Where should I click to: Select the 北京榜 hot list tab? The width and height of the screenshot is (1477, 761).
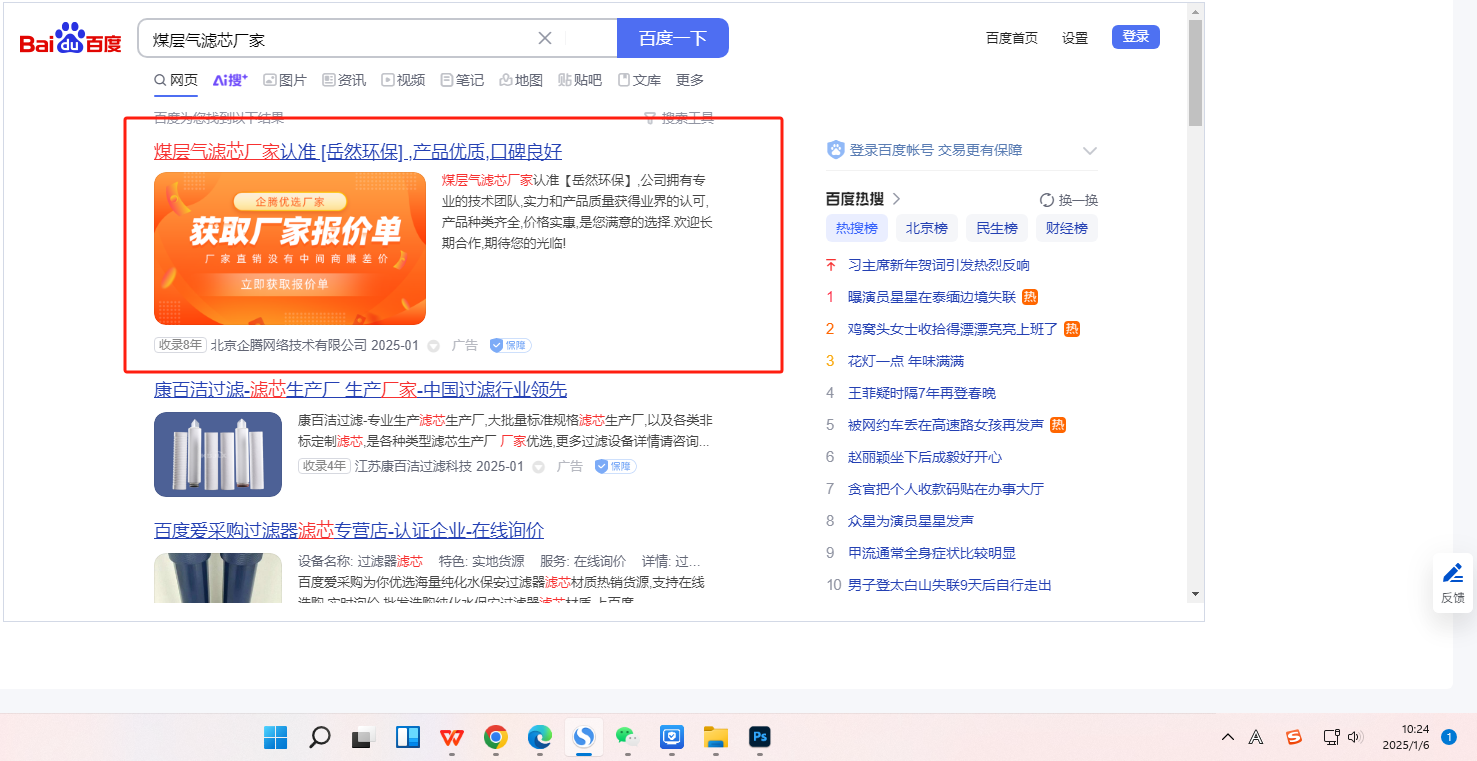coord(926,228)
